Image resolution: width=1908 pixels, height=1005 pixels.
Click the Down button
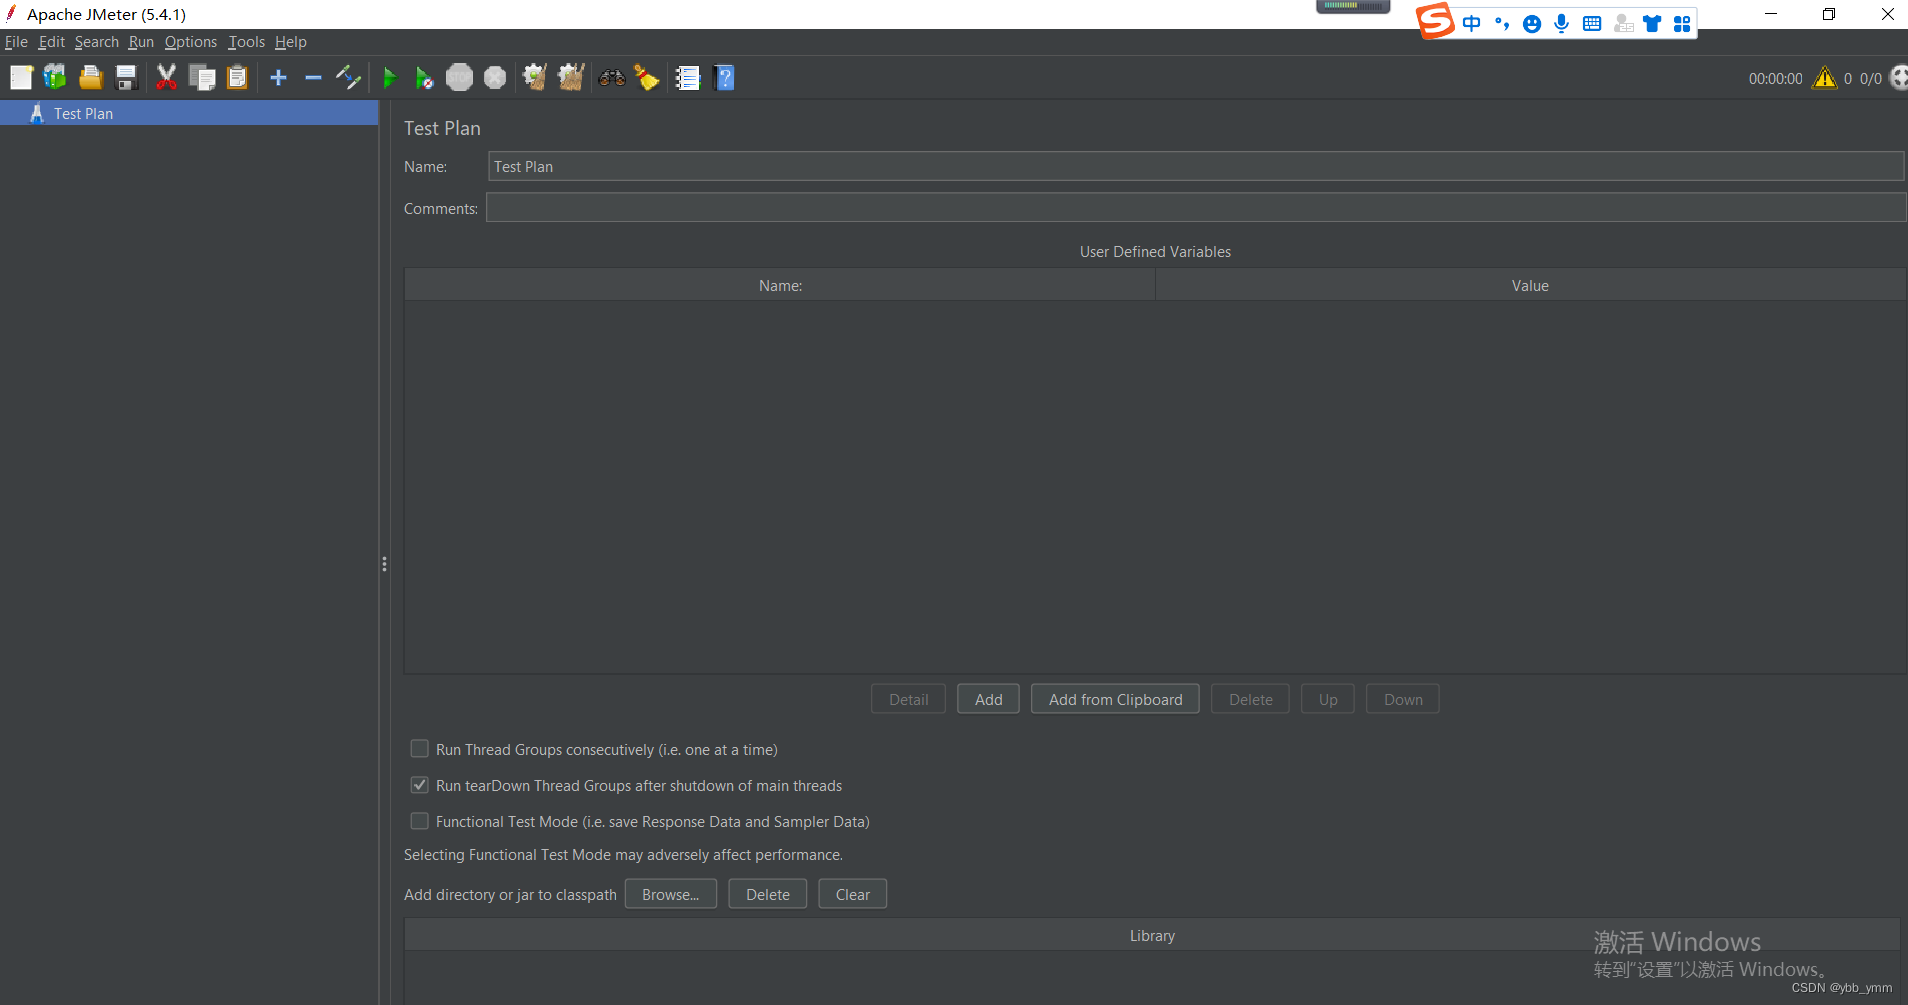[1403, 699]
